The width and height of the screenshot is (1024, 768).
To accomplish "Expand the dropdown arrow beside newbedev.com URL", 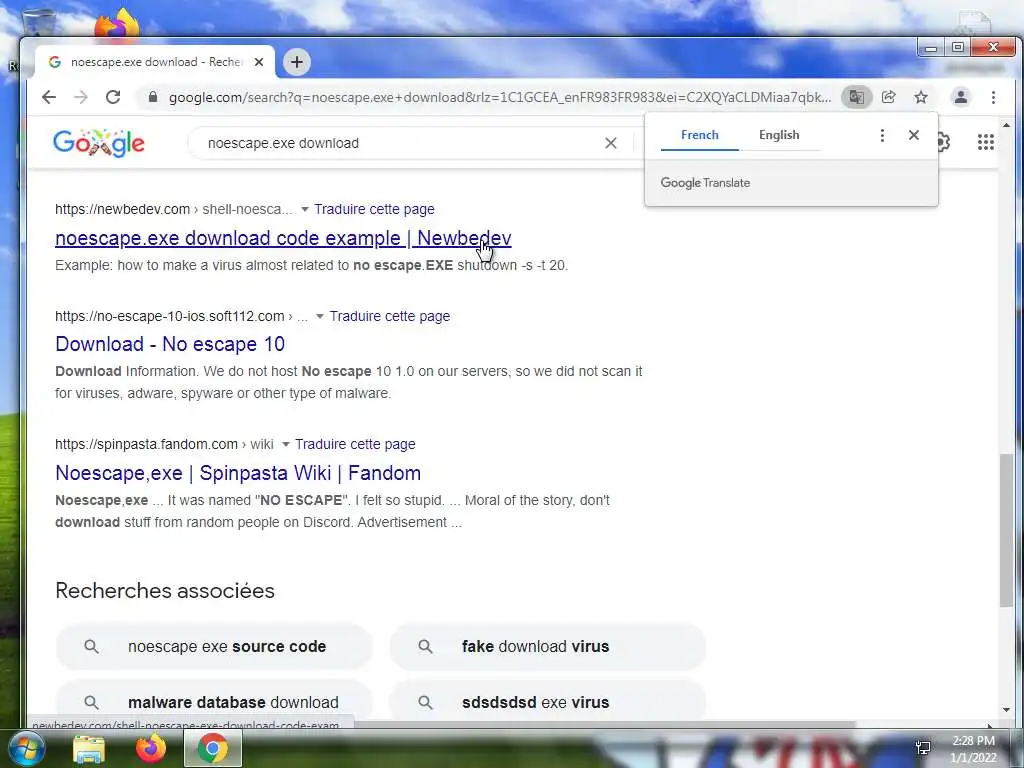I will 304,210.
